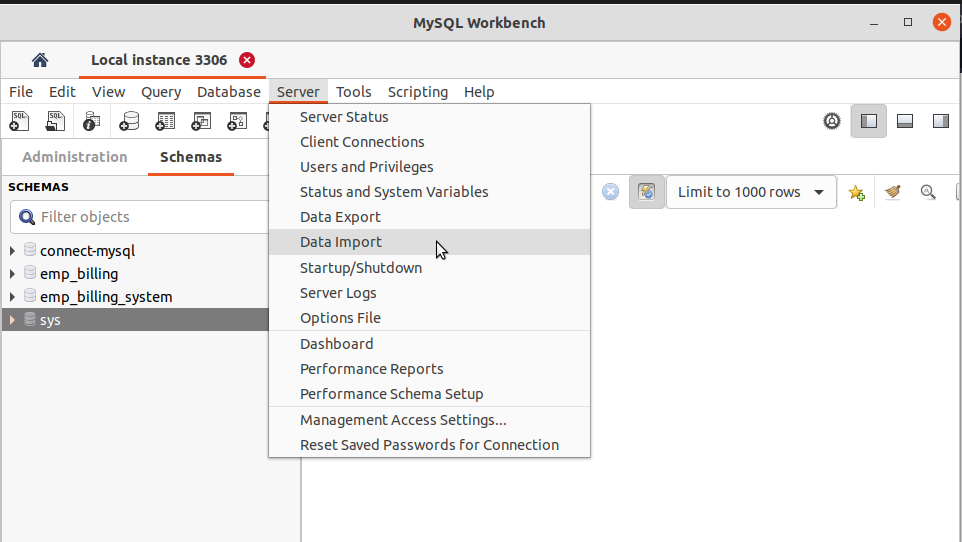962x542 pixels.
Task: Toggle the bottom output panel visibility
Action: [x=905, y=122]
